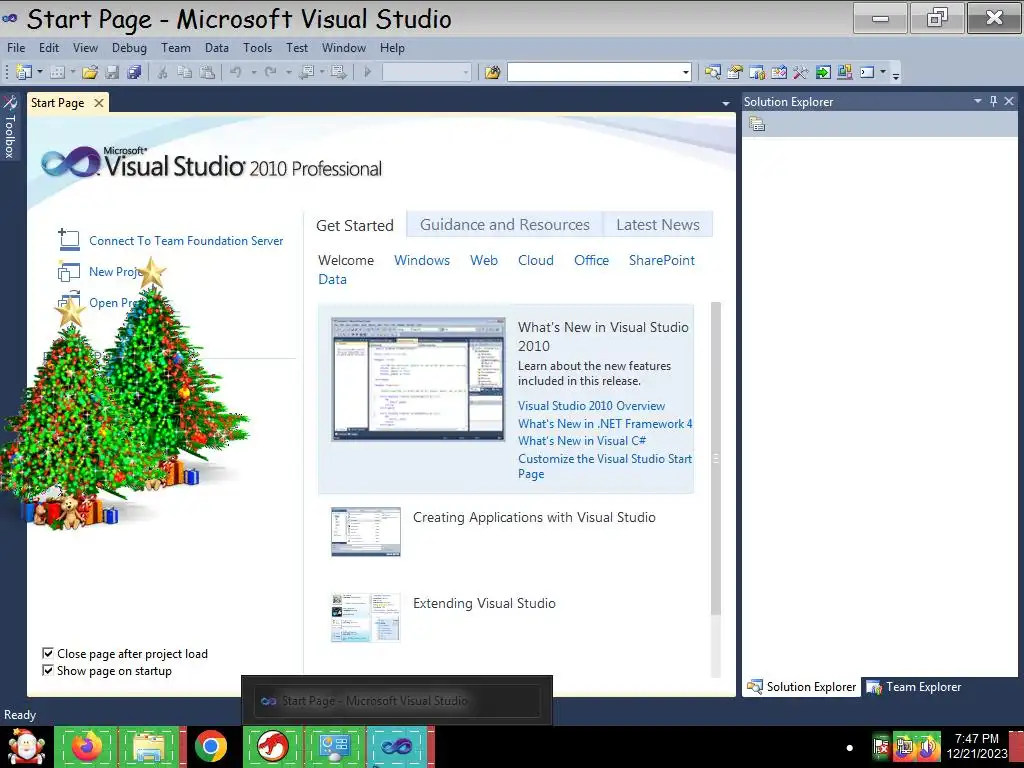Click the Command Window toolbar icon
1024x768 pixels.
click(867, 72)
